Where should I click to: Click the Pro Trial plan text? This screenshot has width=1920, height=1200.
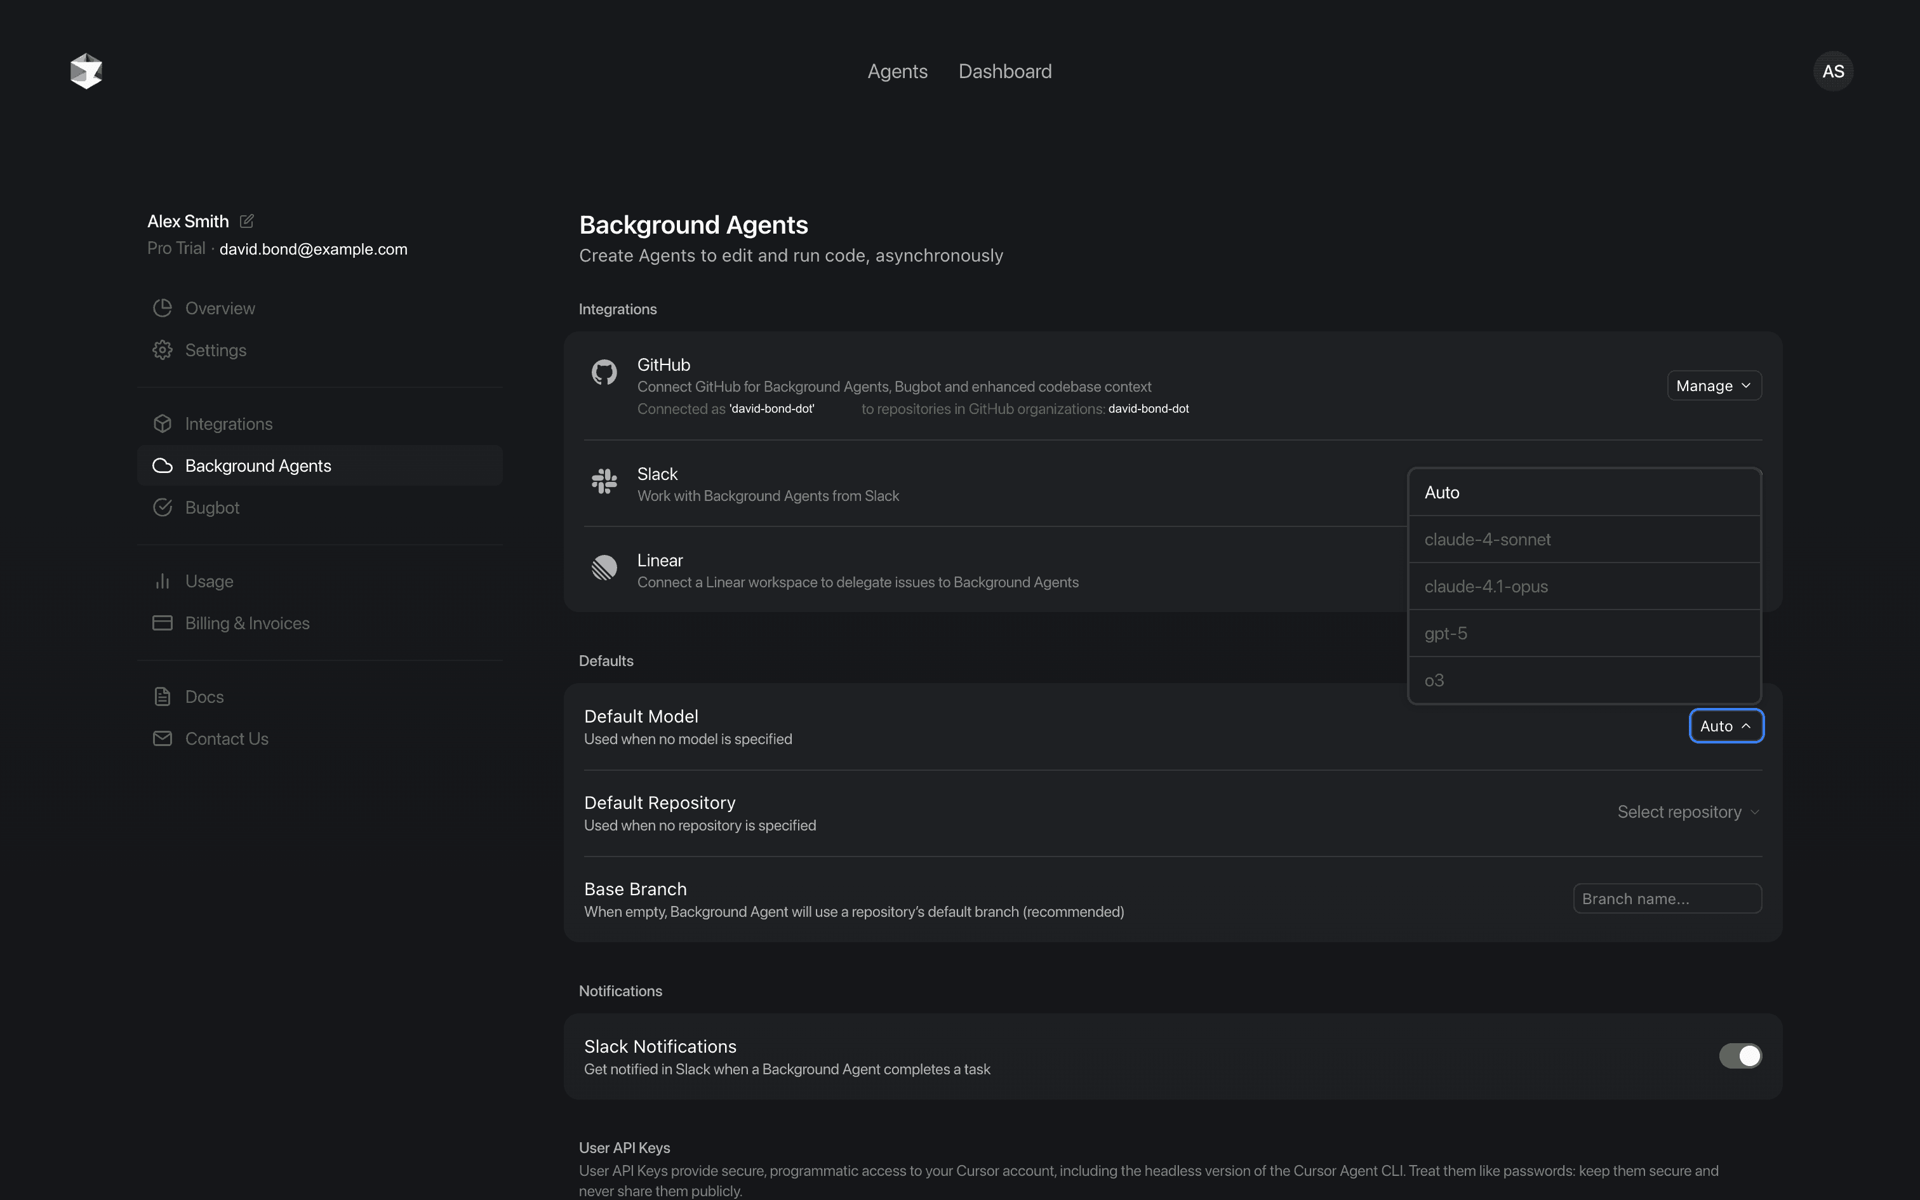(x=176, y=248)
